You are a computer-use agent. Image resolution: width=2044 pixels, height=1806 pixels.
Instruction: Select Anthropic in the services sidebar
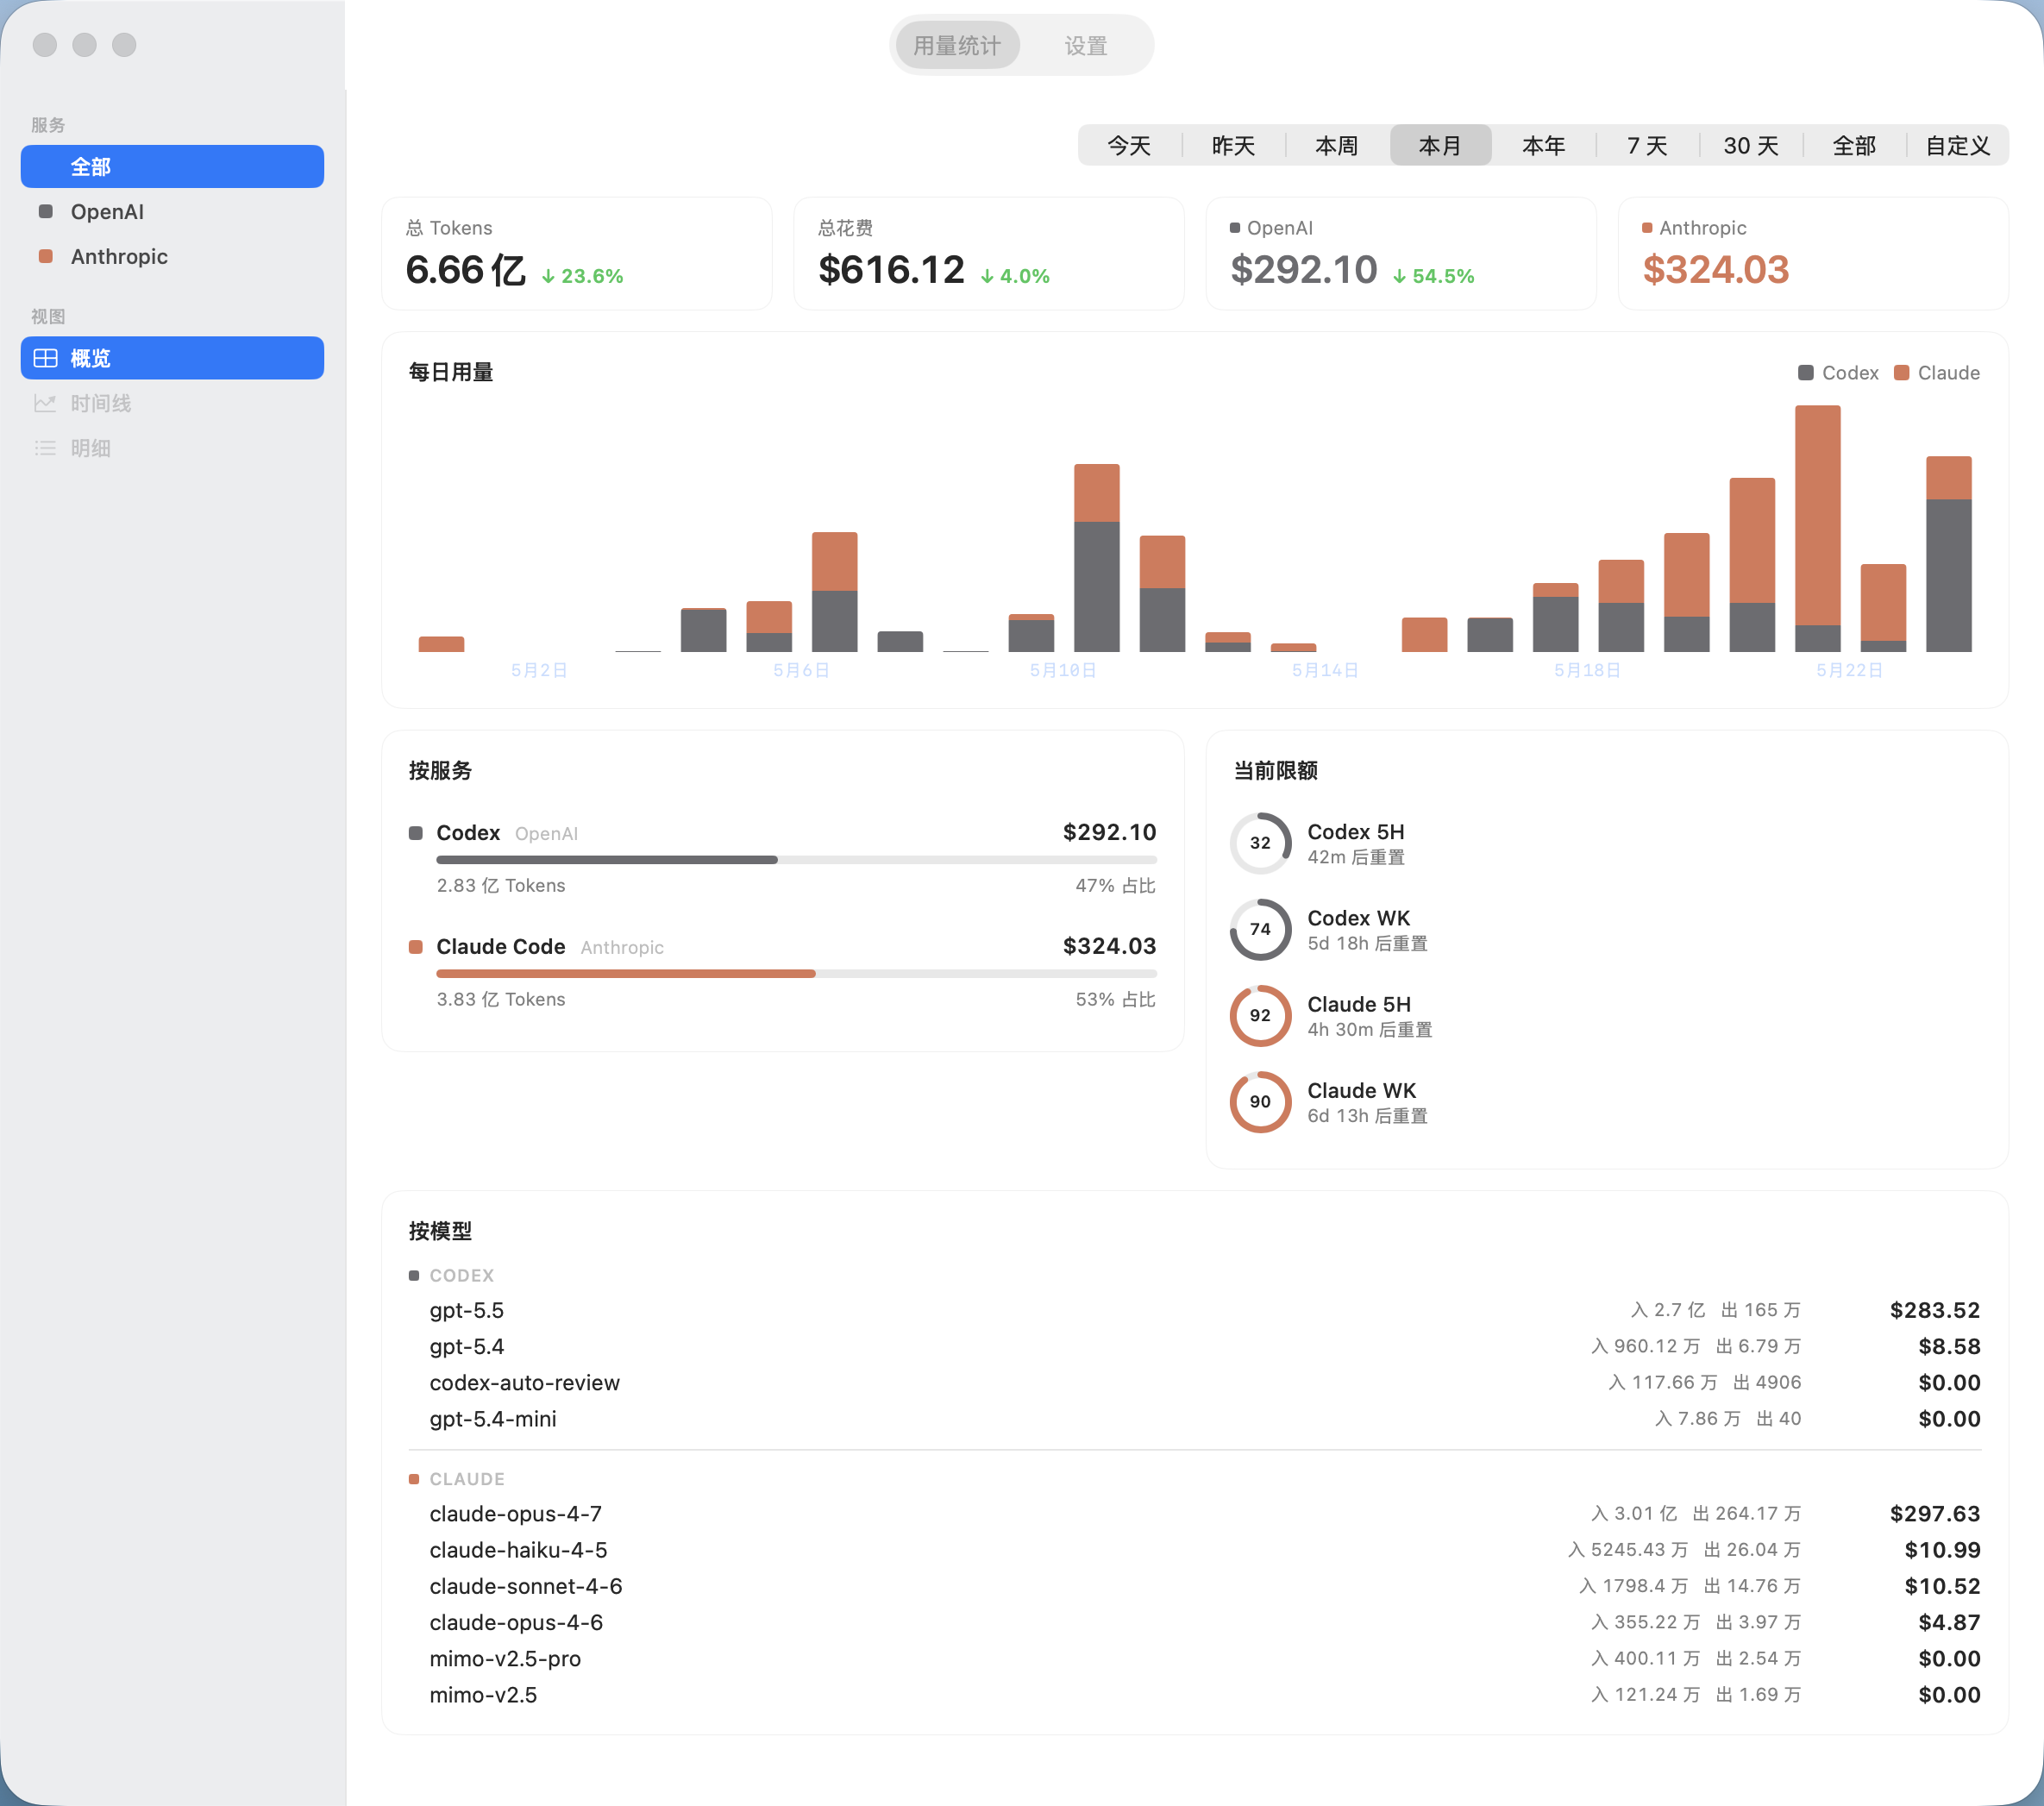172,256
